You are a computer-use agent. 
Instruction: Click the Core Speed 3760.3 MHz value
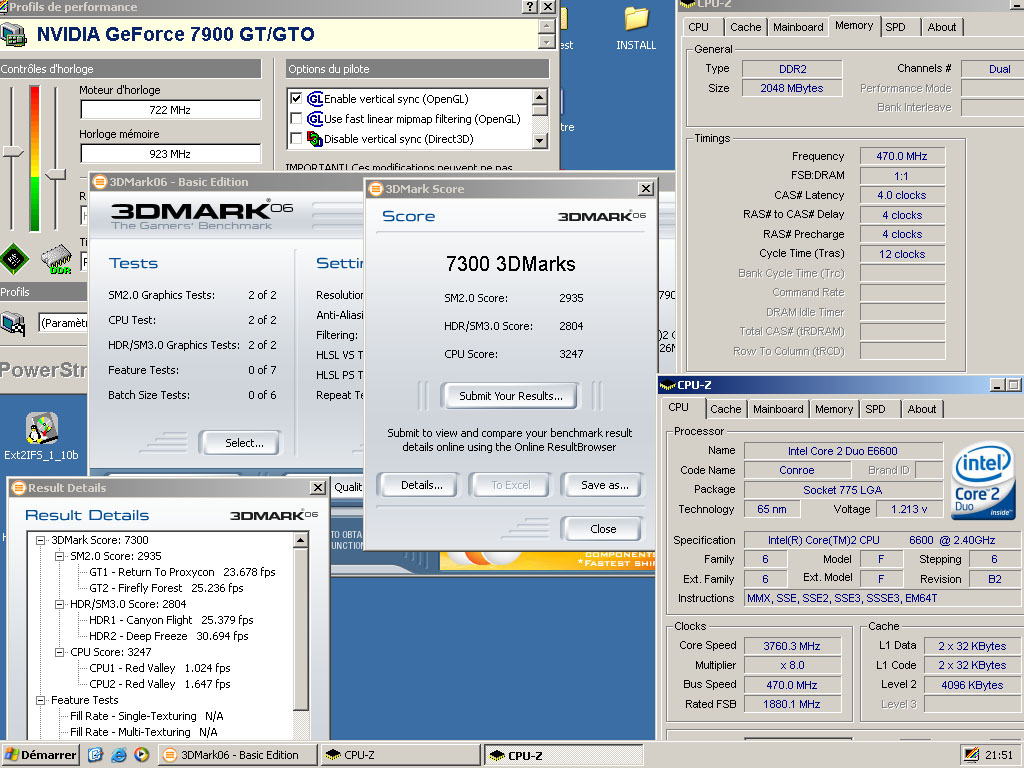pos(792,646)
